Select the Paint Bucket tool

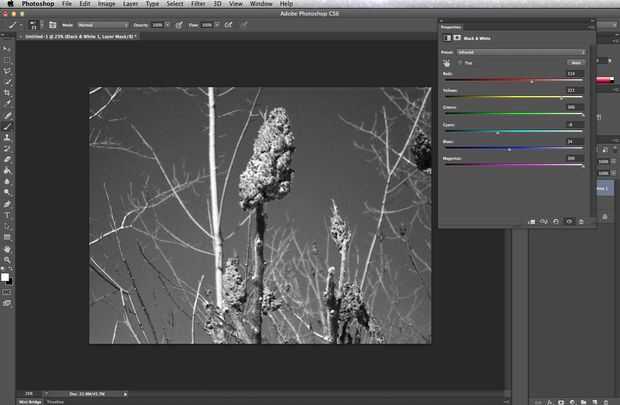point(7,170)
